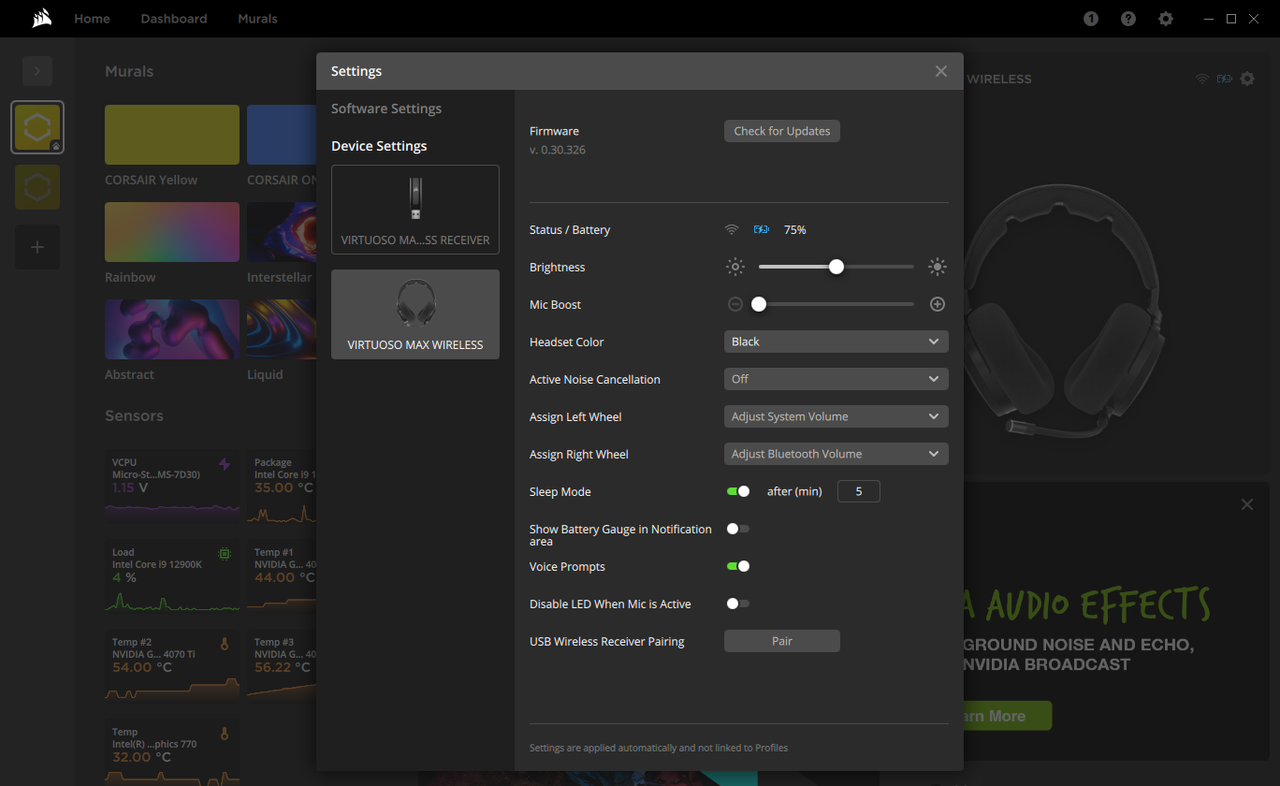The height and width of the screenshot is (786, 1280).
Task: Adjust the Brightness slider handle
Action: [836, 267]
